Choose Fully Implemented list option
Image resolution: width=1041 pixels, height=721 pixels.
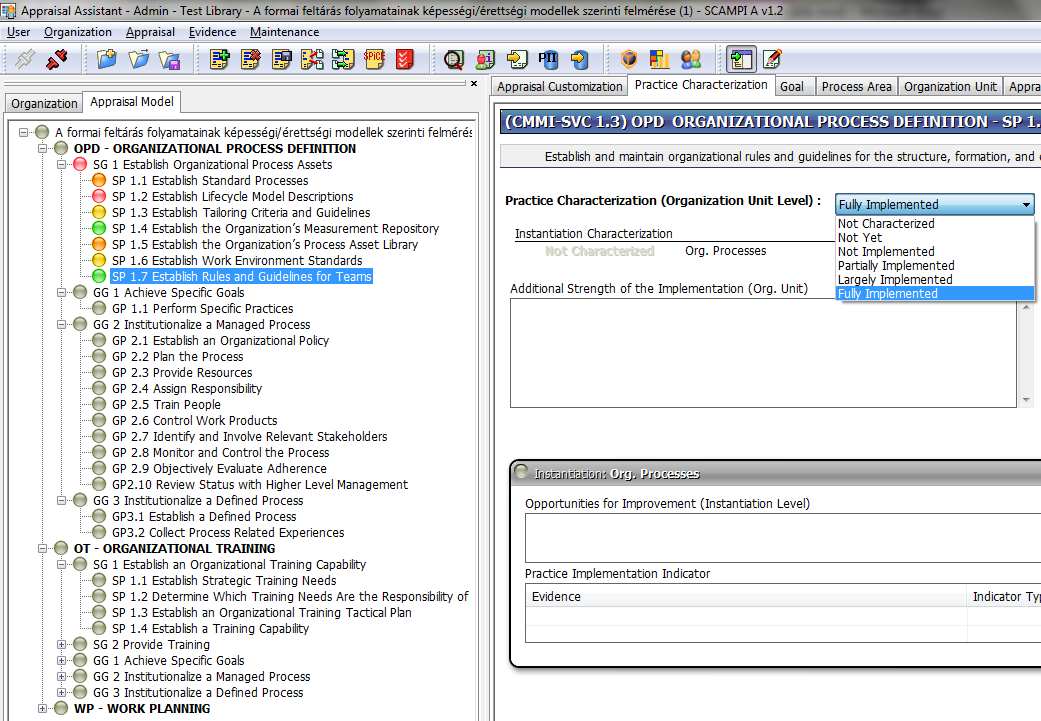point(935,293)
